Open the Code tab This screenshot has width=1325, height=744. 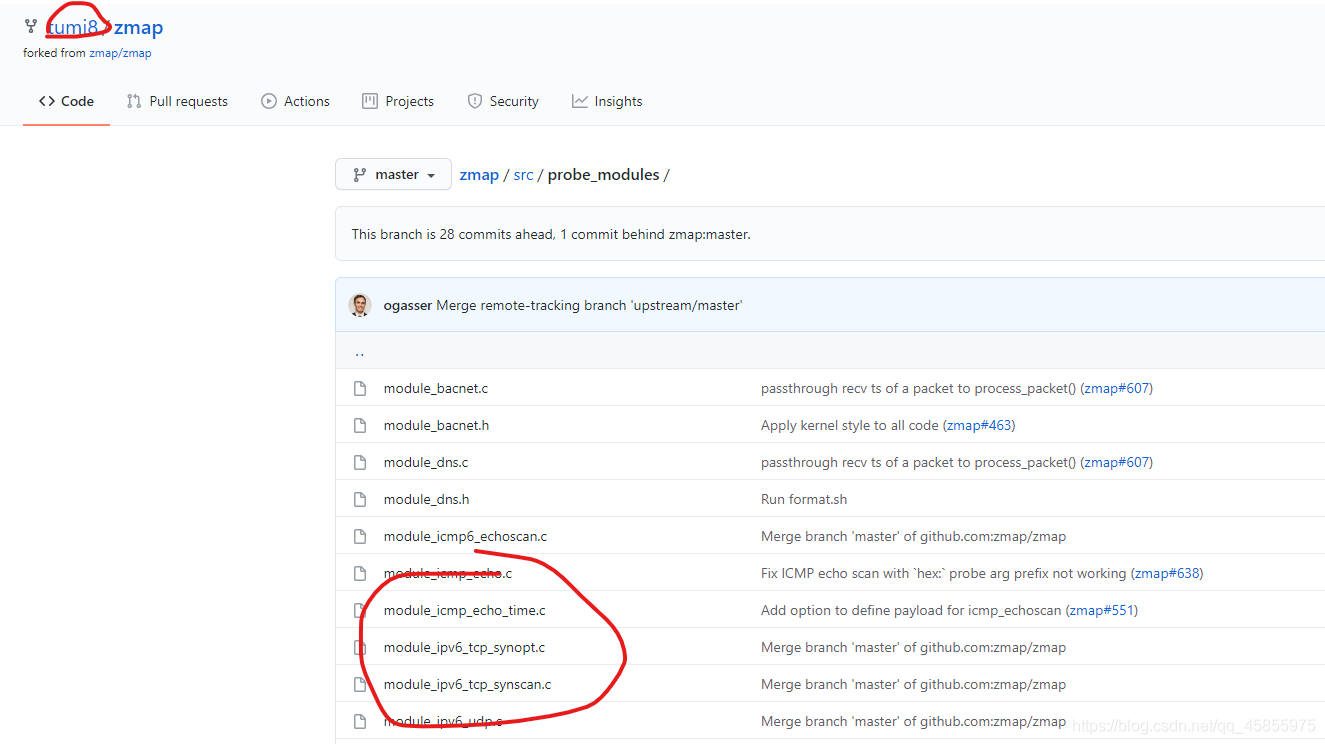pyautogui.click(x=66, y=101)
